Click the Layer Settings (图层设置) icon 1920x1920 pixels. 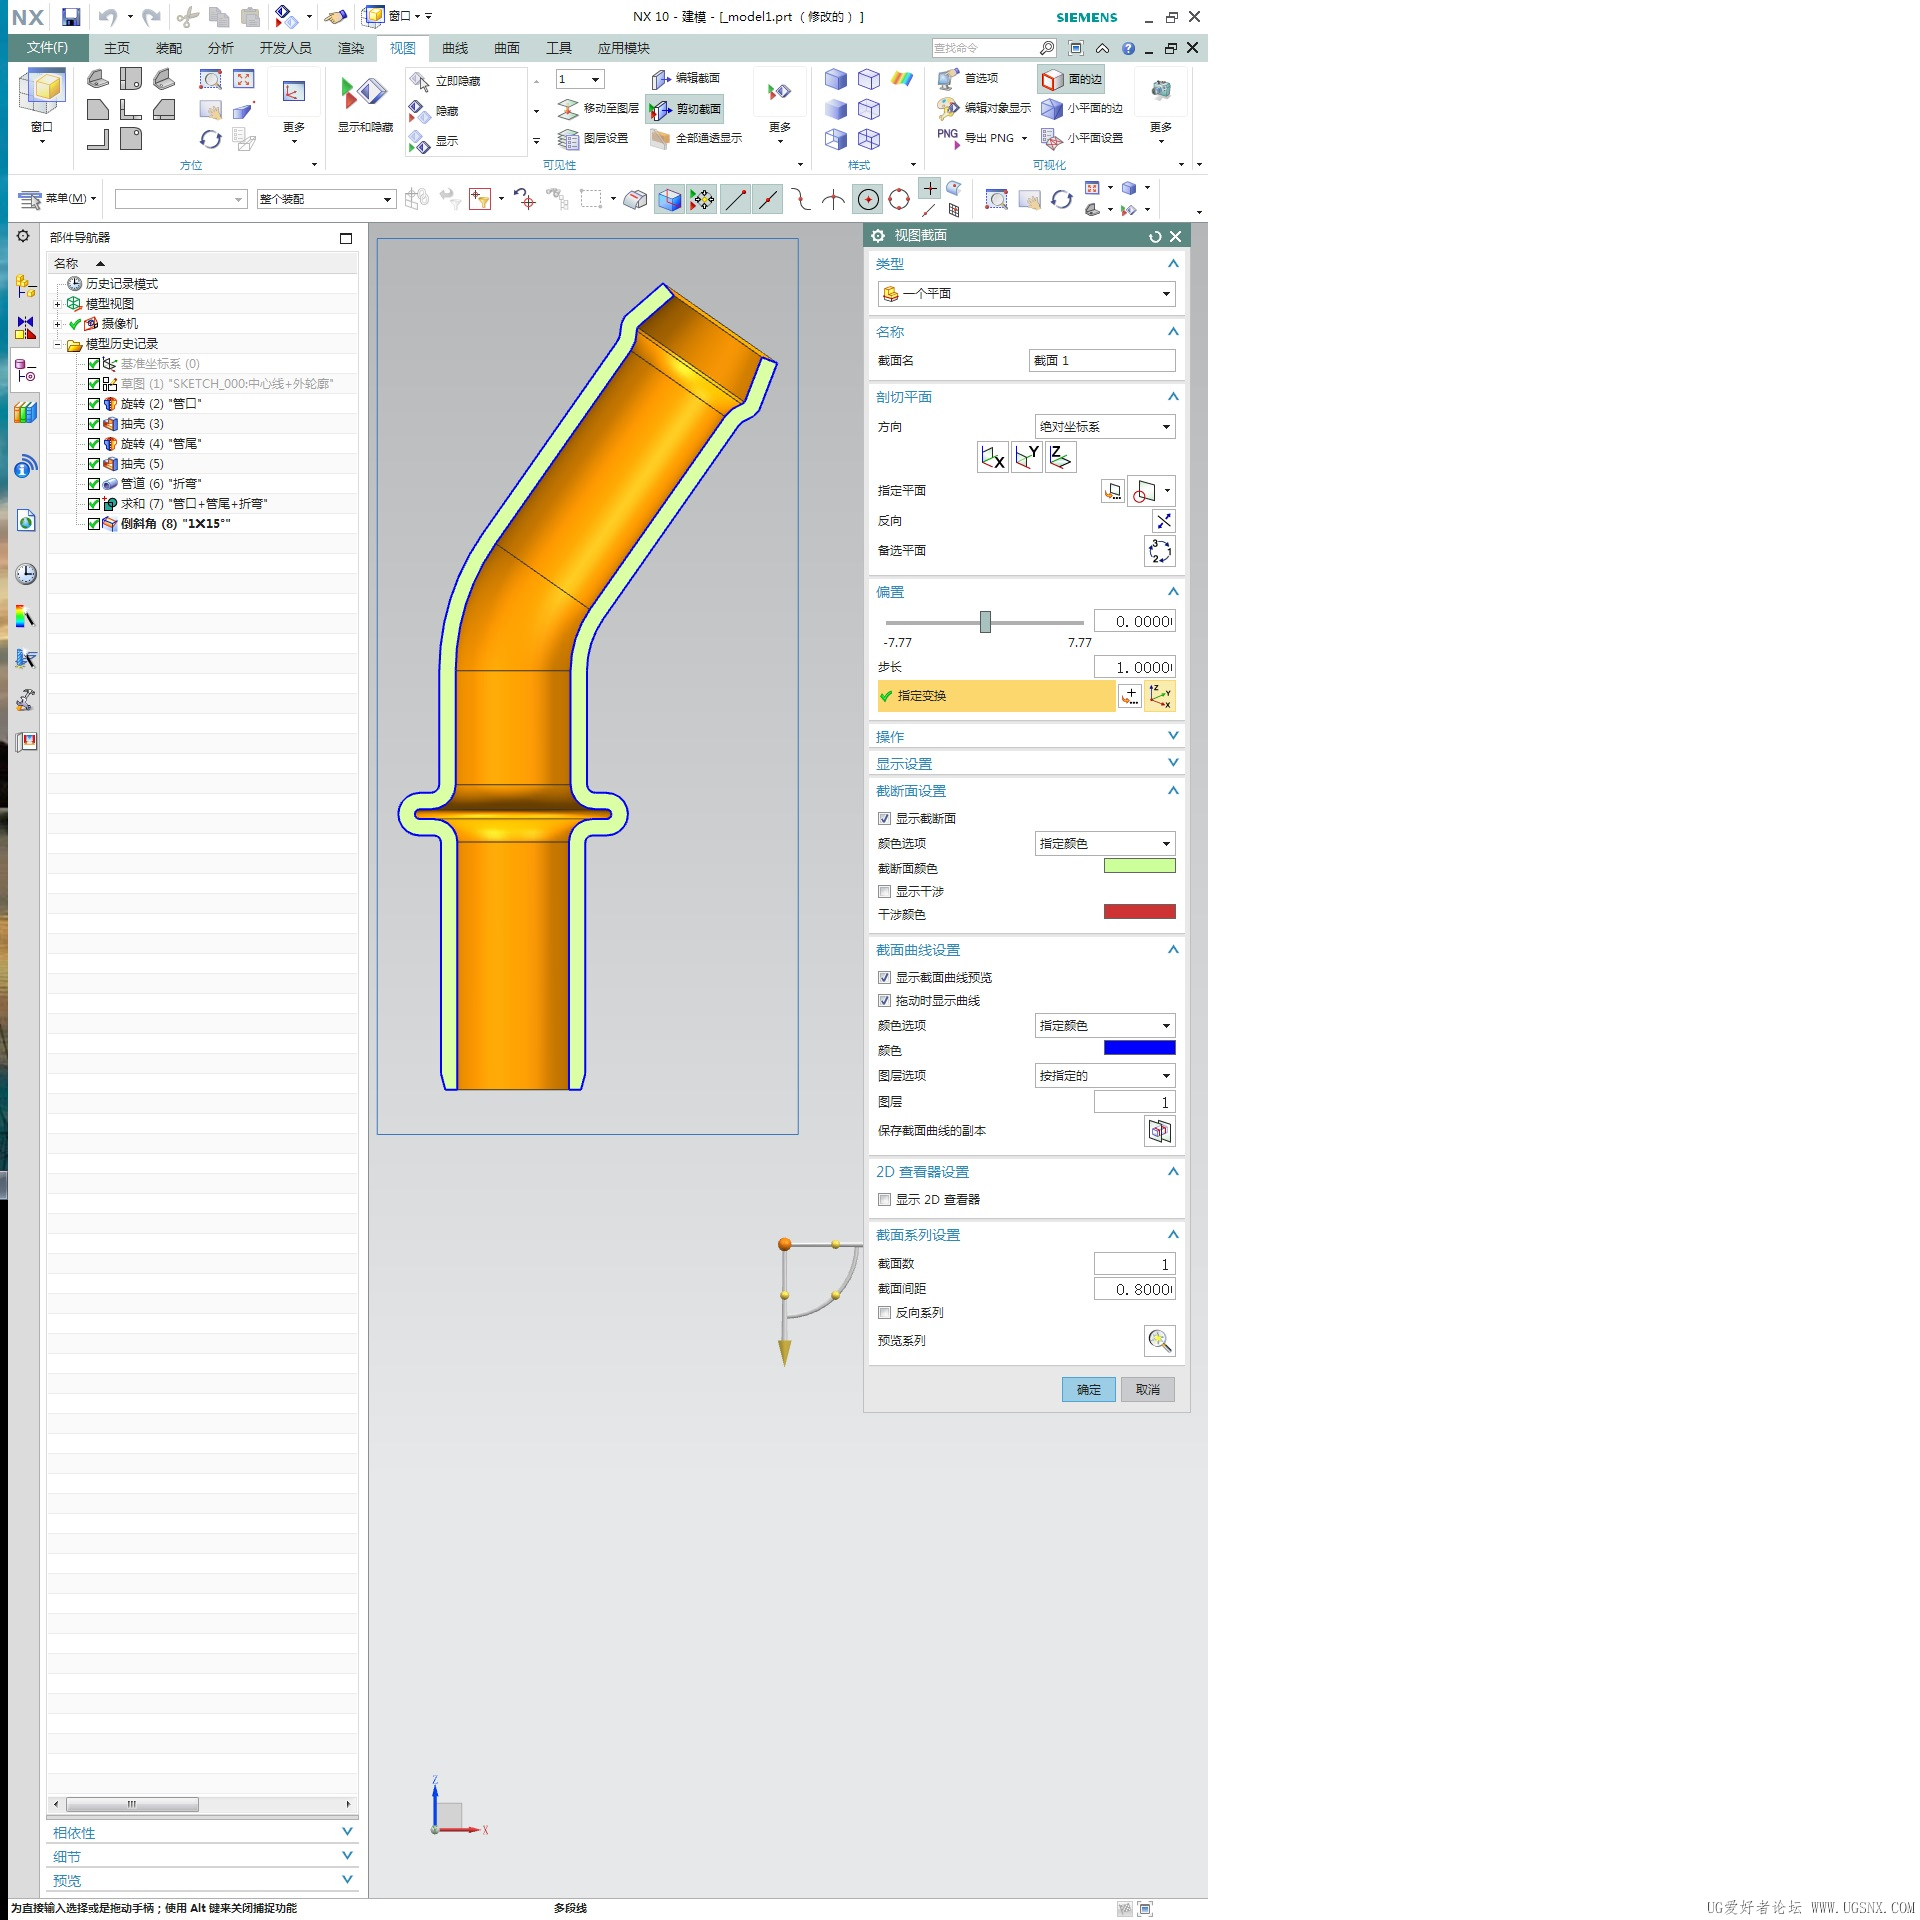568,139
